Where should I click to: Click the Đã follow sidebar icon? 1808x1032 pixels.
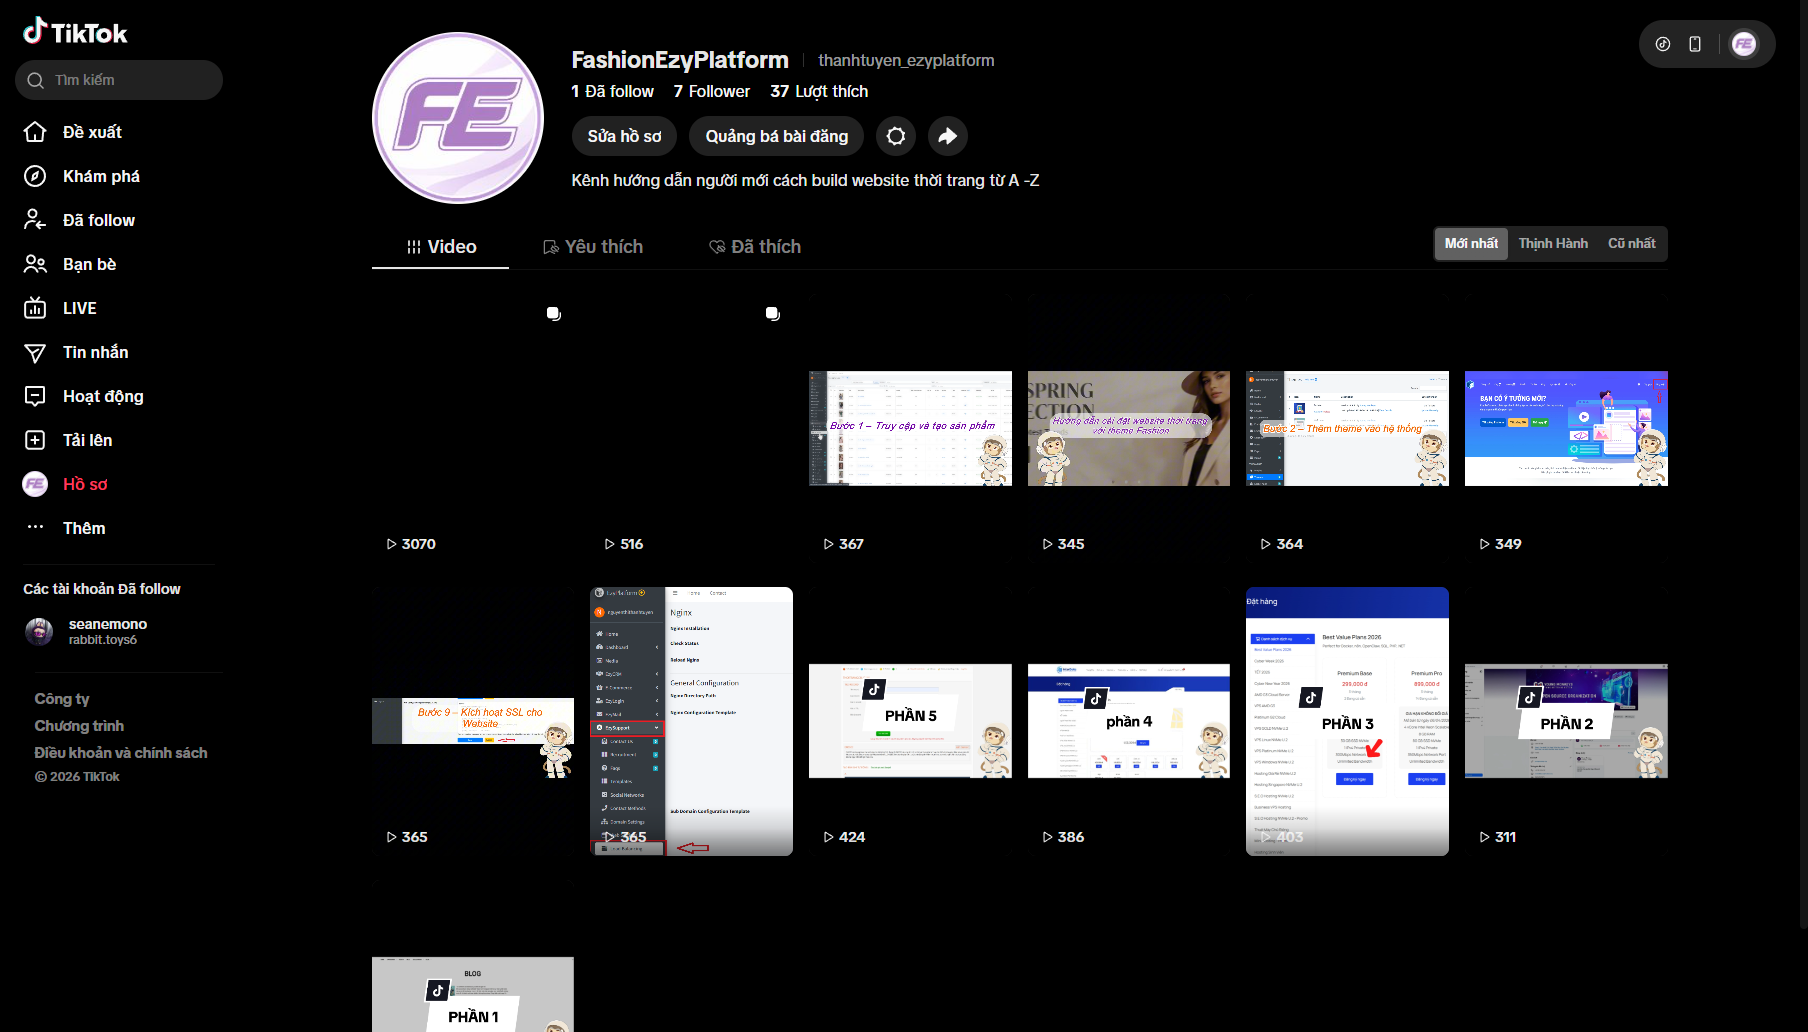click(x=35, y=220)
